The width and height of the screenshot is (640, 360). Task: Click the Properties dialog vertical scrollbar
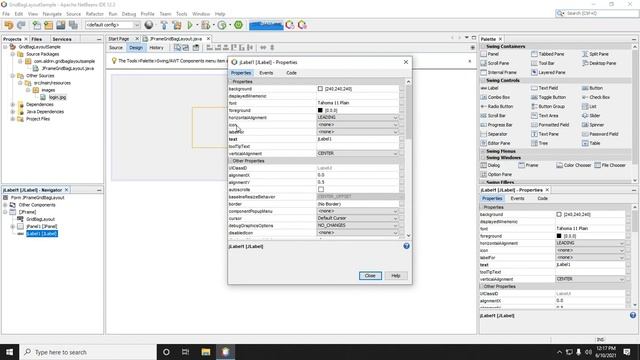409,159
